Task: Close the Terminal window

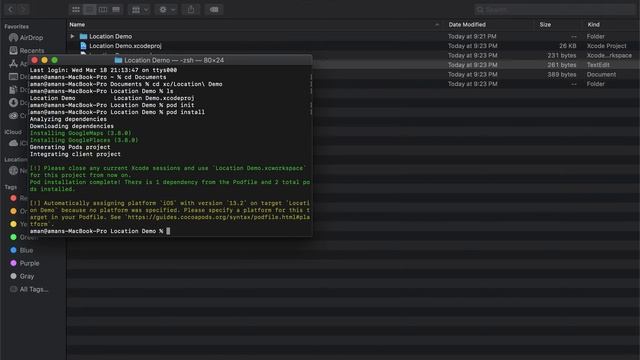Action: [x=35, y=60]
